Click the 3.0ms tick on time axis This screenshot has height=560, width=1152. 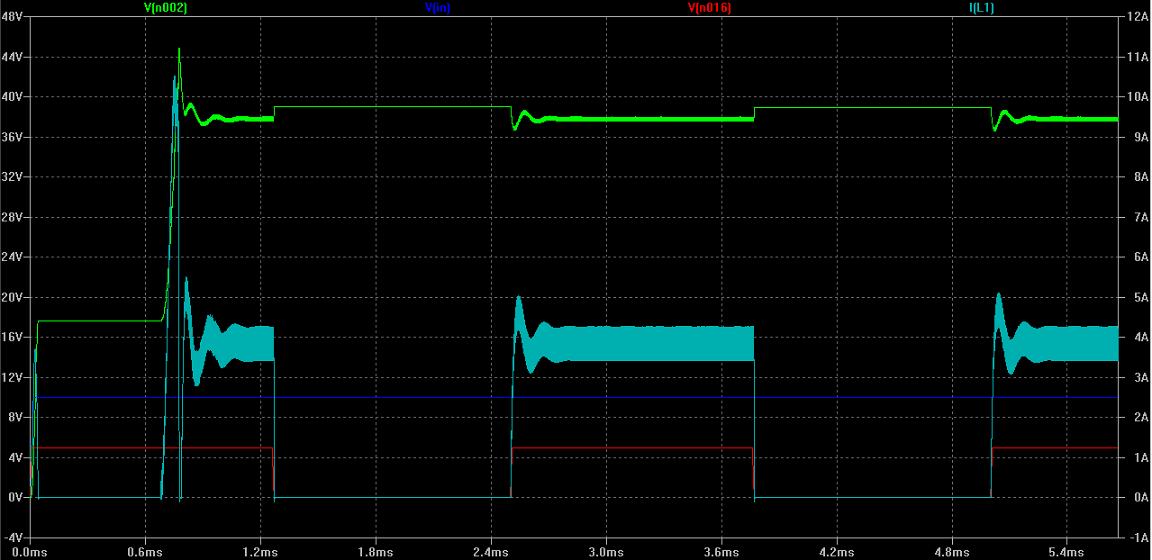pyautogui.click(x=605, y=551)
